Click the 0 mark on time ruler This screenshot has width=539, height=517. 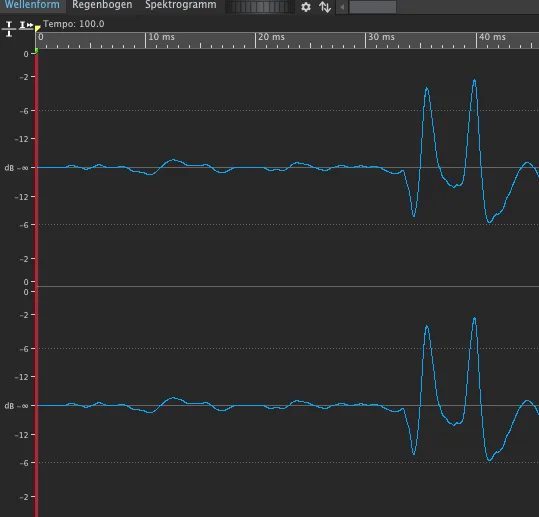[x=41, y=37]
